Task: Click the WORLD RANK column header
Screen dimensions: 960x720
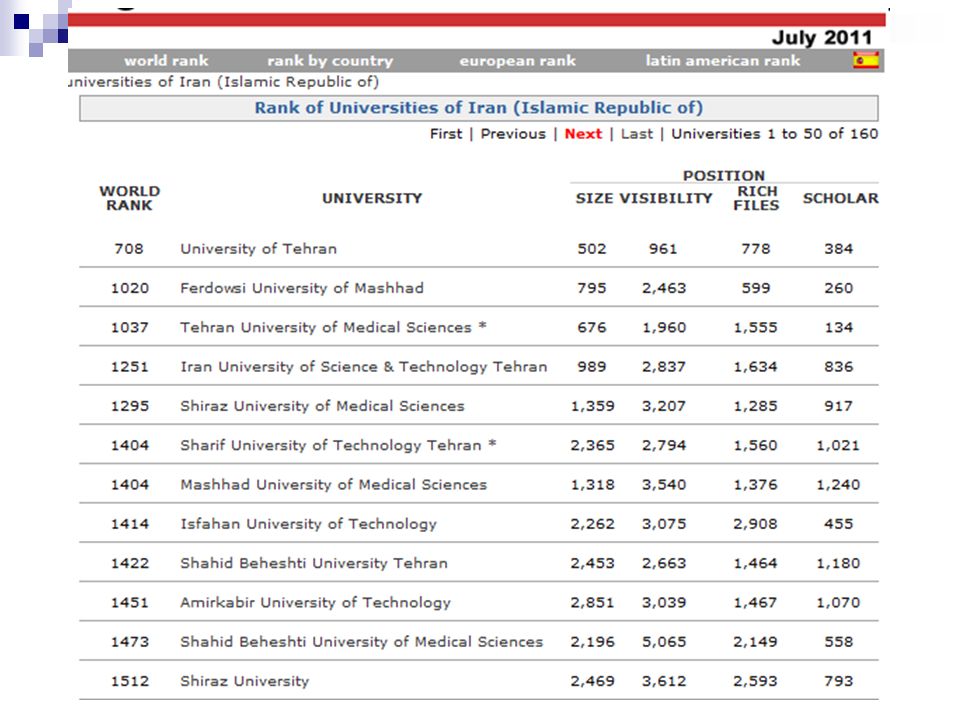Action: tap(129, 198)
